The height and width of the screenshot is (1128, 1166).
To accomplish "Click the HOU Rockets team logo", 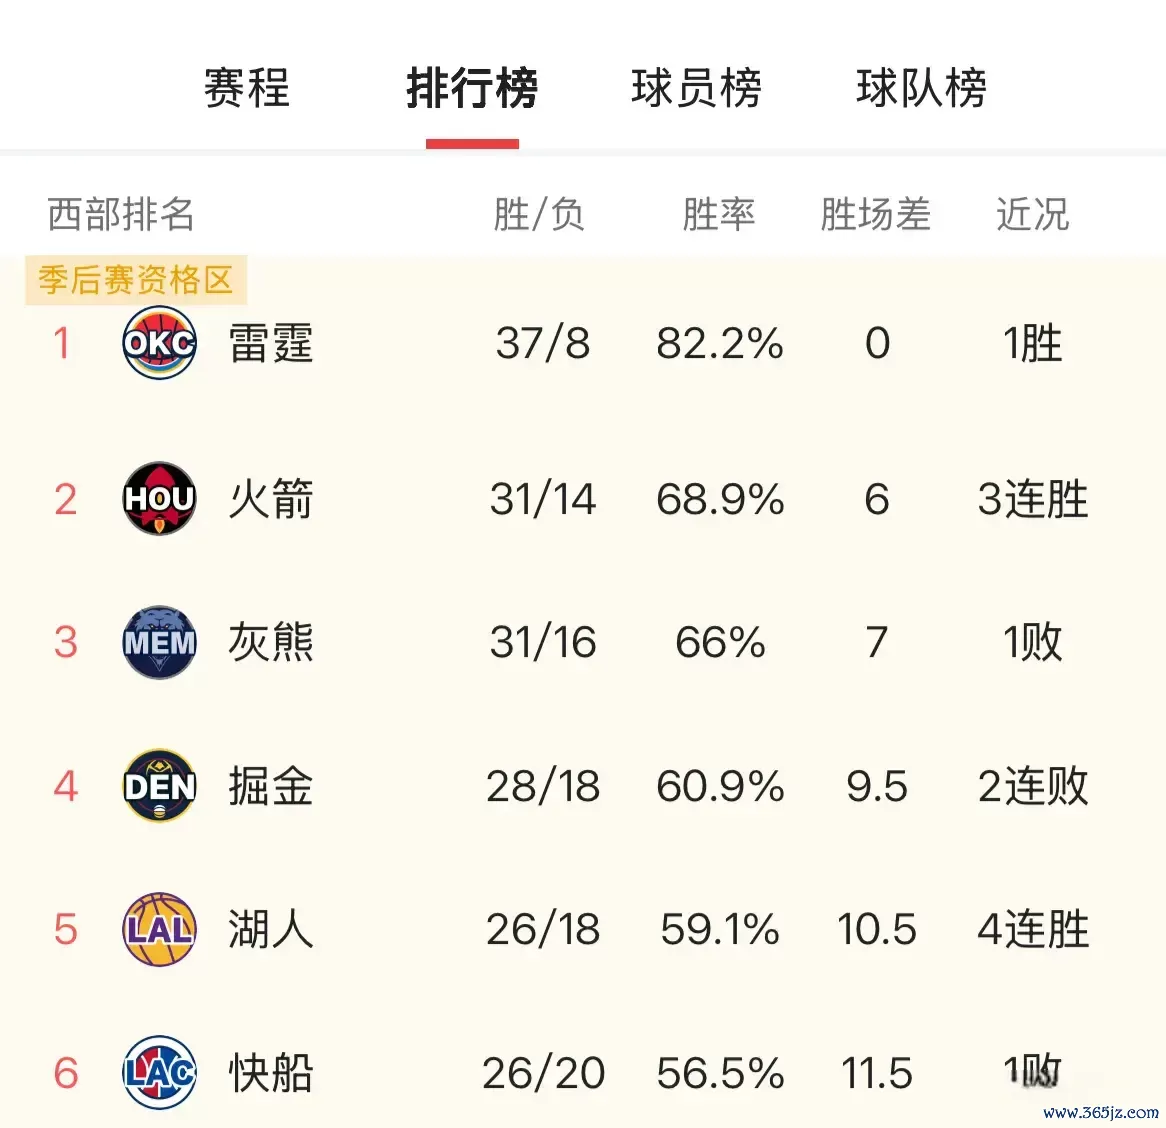I will click(x=159, y=498).
